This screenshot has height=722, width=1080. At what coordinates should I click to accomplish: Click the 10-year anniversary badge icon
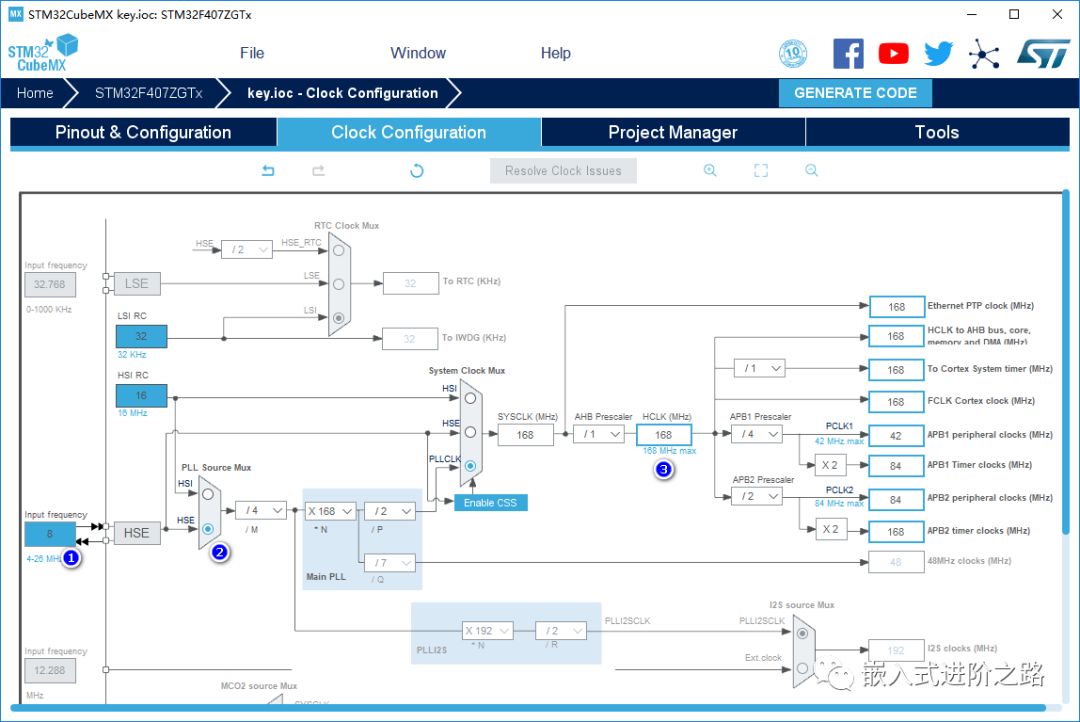click(793, 53)
